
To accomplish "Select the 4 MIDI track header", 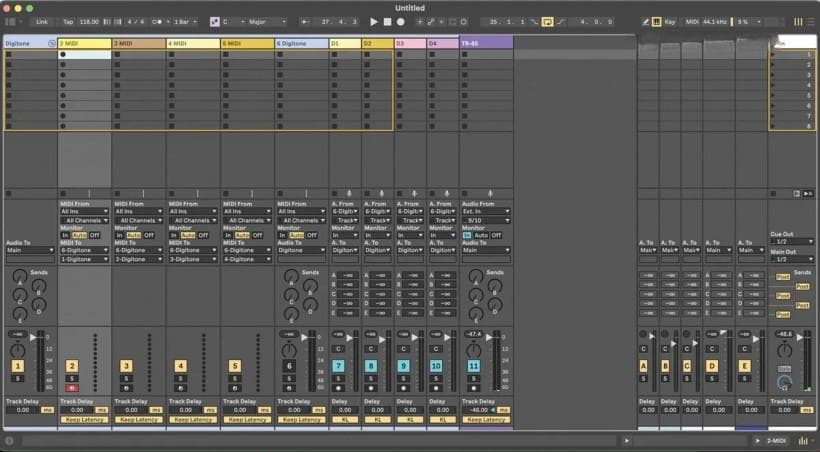I will tap(193, 43).
